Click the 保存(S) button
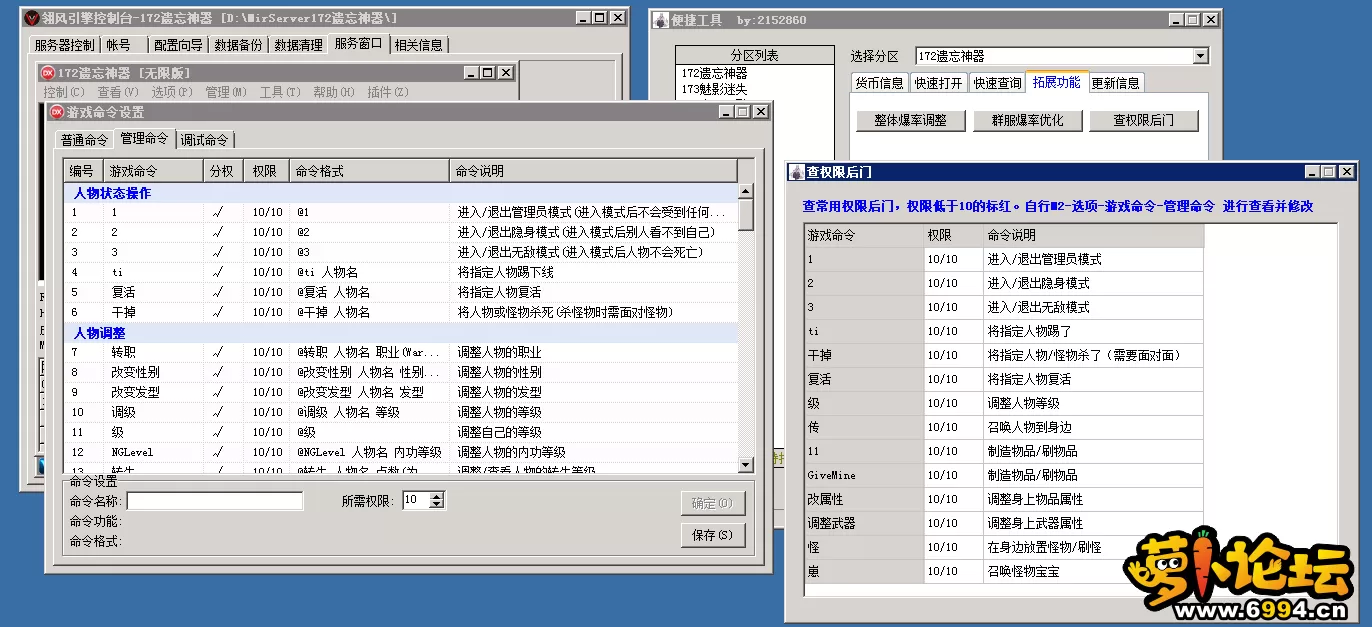The height and width of the screenshot is (627, 1372). point(713,535)
